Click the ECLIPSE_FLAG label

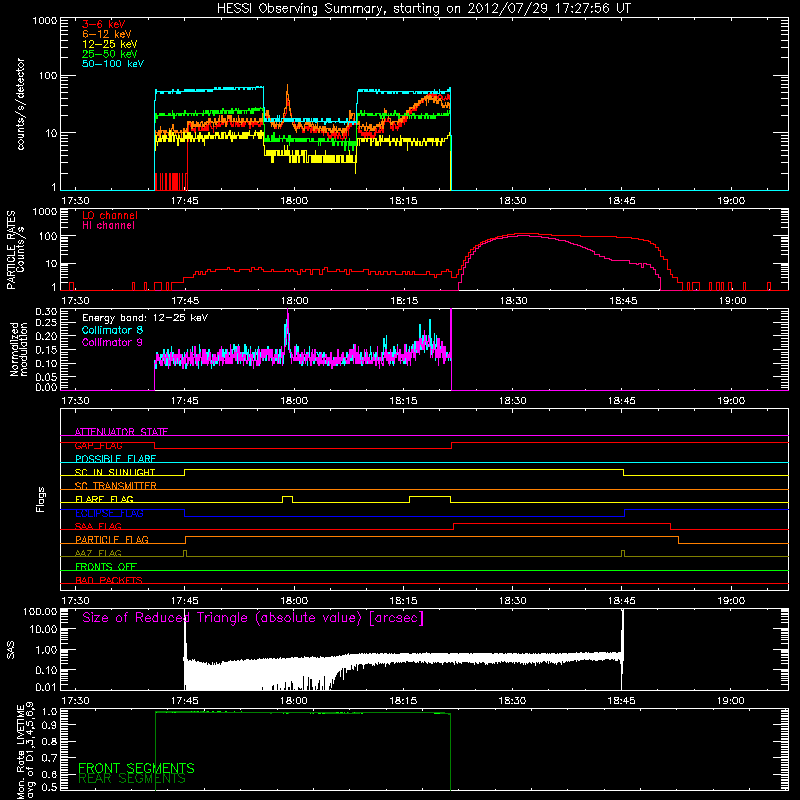[109, 513]
